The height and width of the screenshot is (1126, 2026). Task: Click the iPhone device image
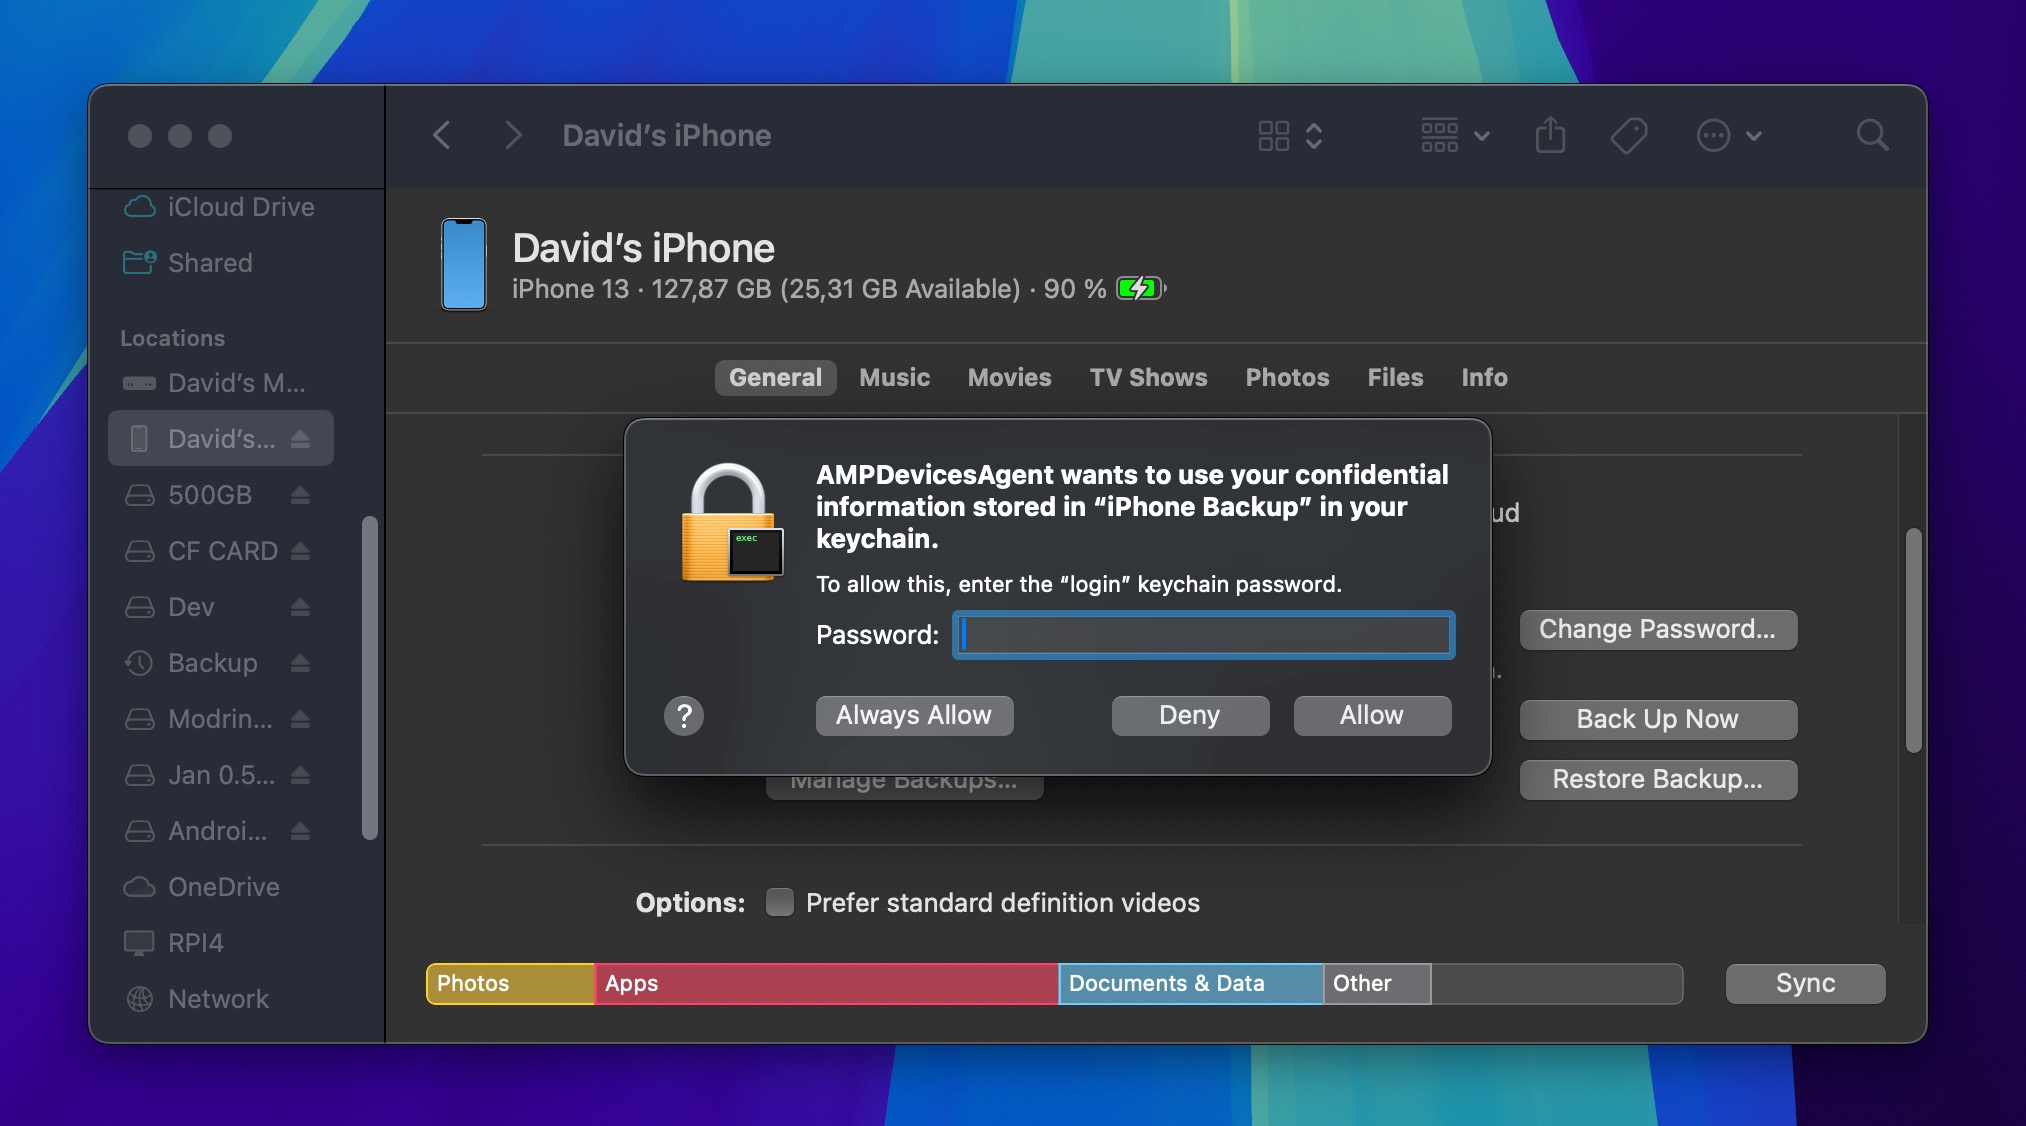click(x=464, y=264)
